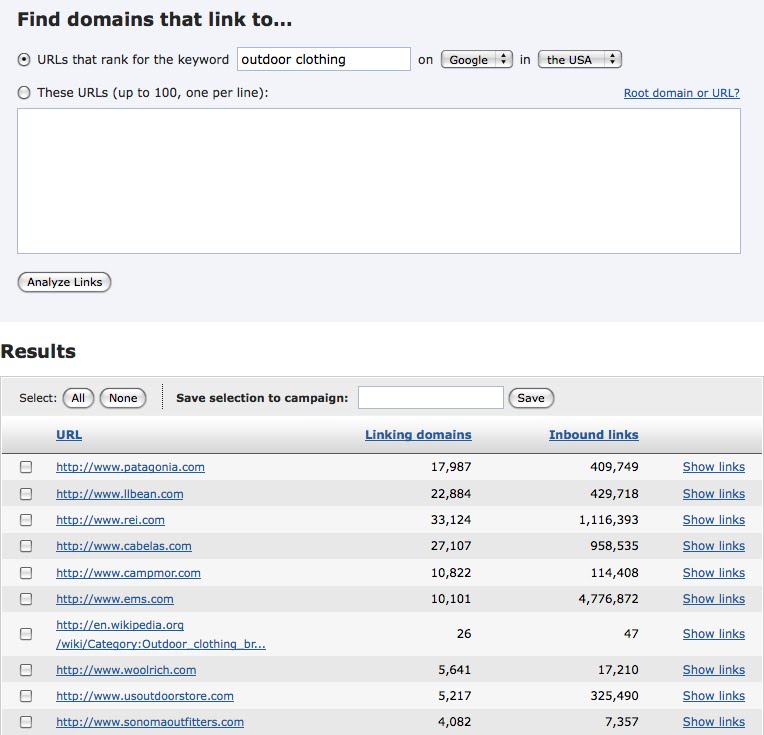
Task: Check the en.wikipedia.org row checkbox
Action: tap(26, 634)
